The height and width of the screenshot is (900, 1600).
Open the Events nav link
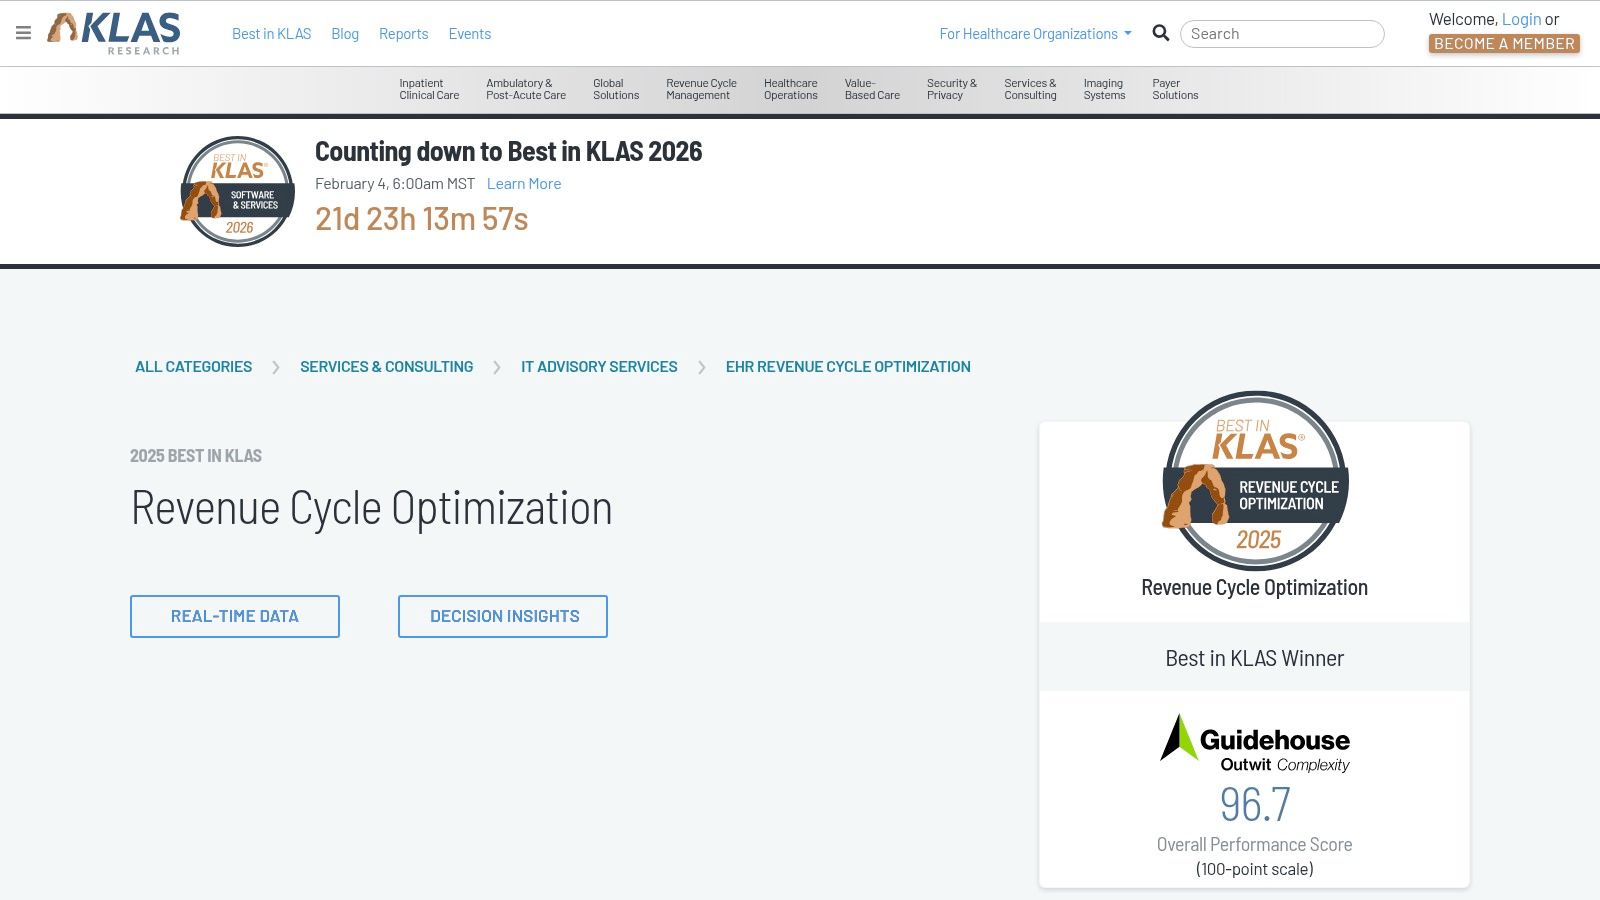(470, 34)
